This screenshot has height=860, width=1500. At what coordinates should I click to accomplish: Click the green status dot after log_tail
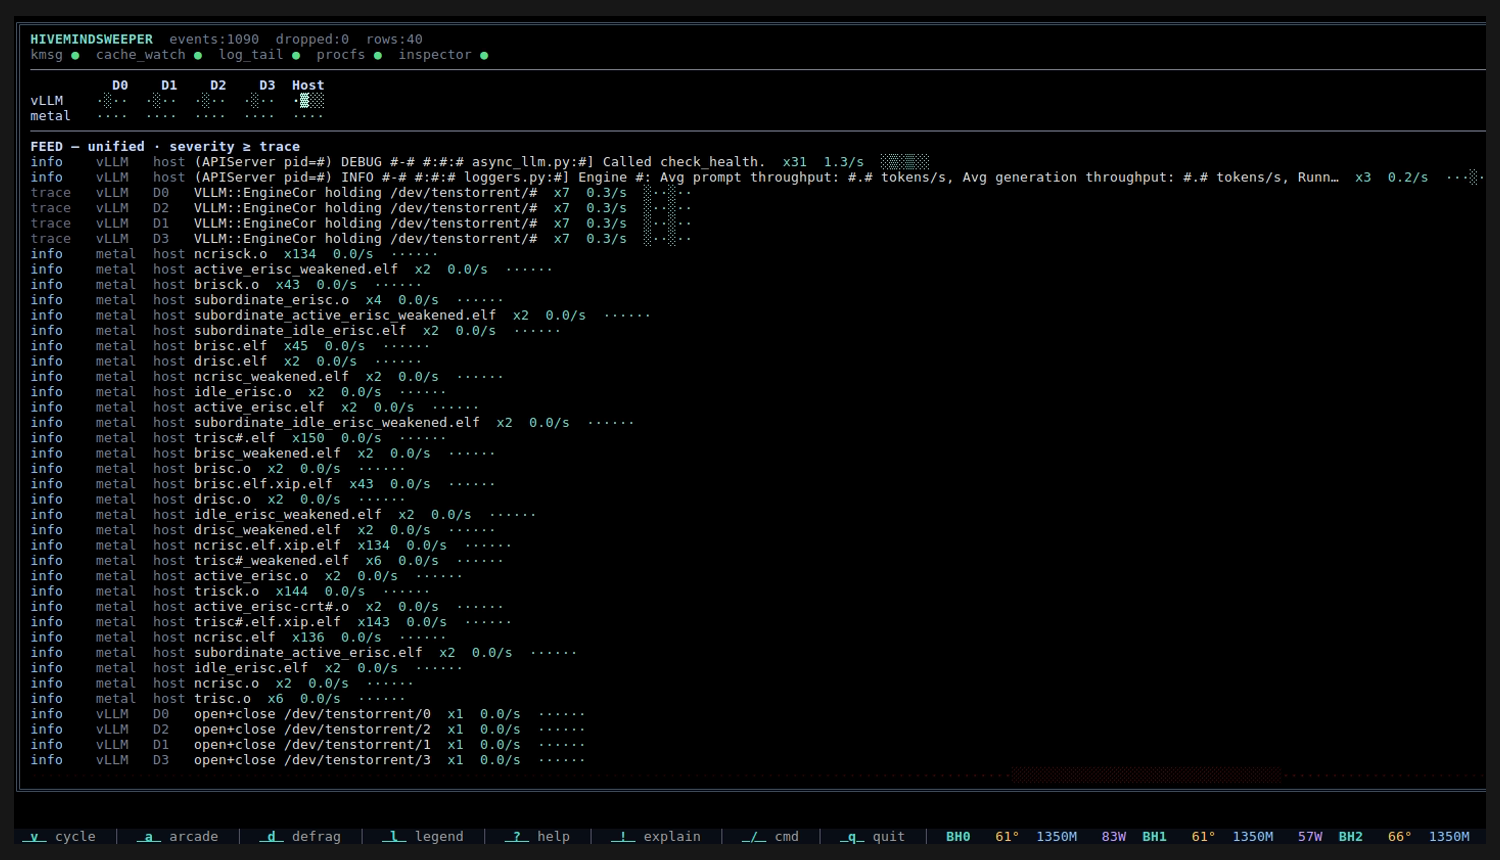click(x=296, y=55)
